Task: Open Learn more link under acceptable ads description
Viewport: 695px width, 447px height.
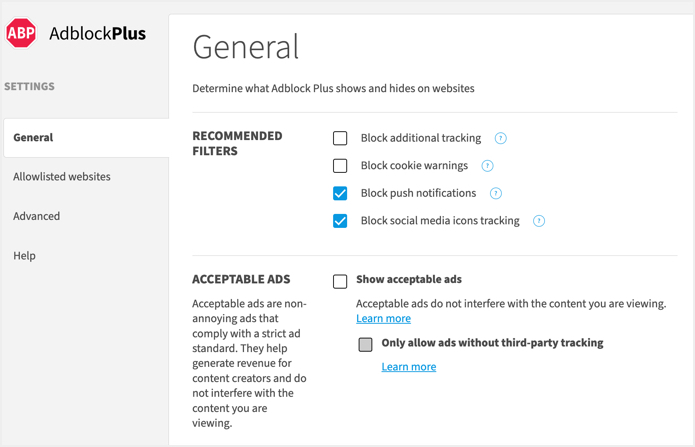Action: tap(383, 318)
